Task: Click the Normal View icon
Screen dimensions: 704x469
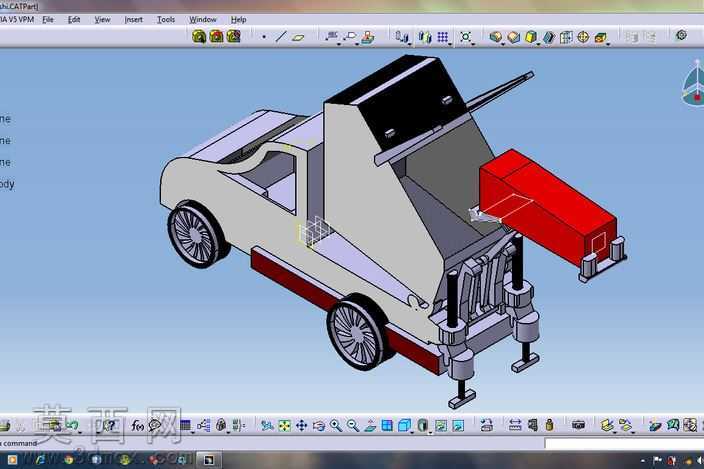Action: 370,425
